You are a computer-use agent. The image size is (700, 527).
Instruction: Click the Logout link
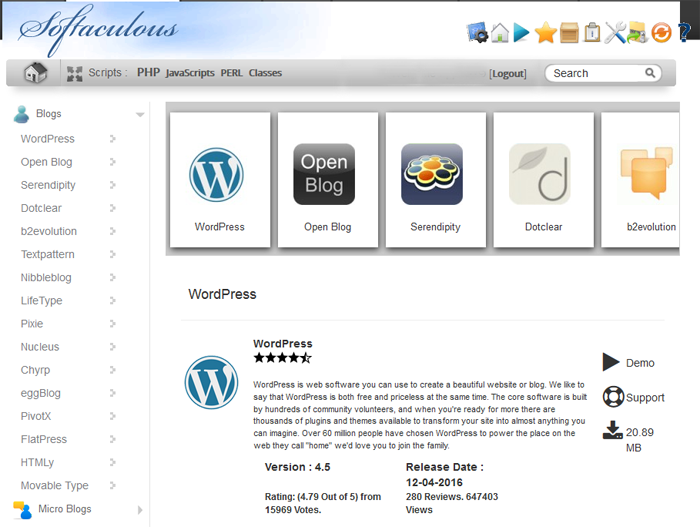click(508, 73)
